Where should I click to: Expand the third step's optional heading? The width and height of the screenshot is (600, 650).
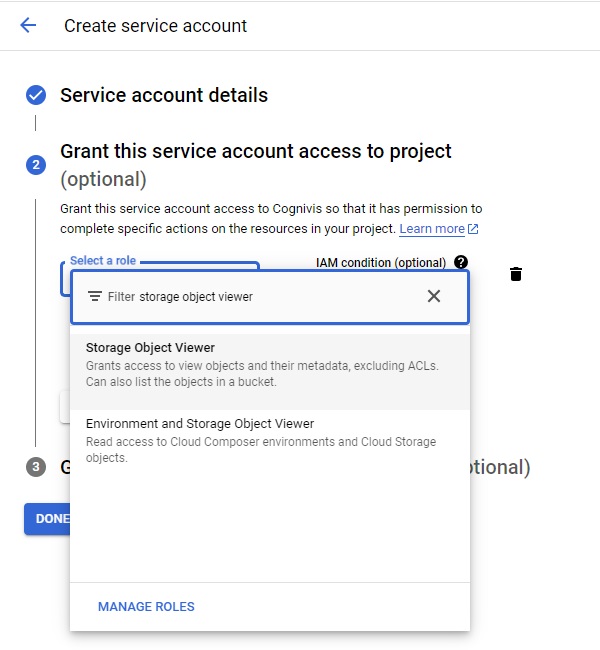tap(495, 467)
